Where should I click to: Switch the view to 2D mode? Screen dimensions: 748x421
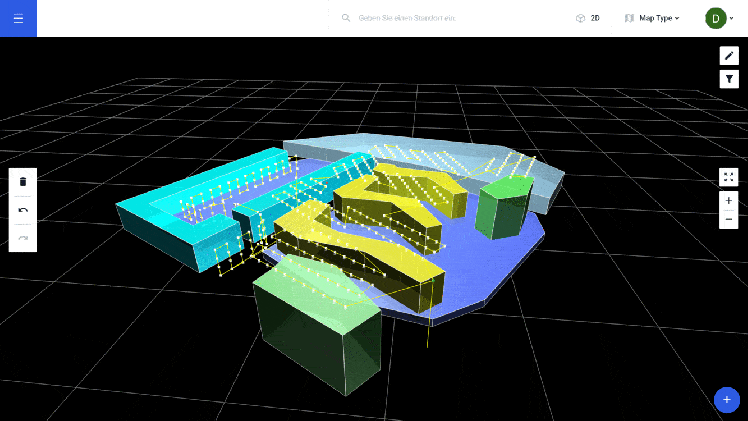(x=588, y=18)
